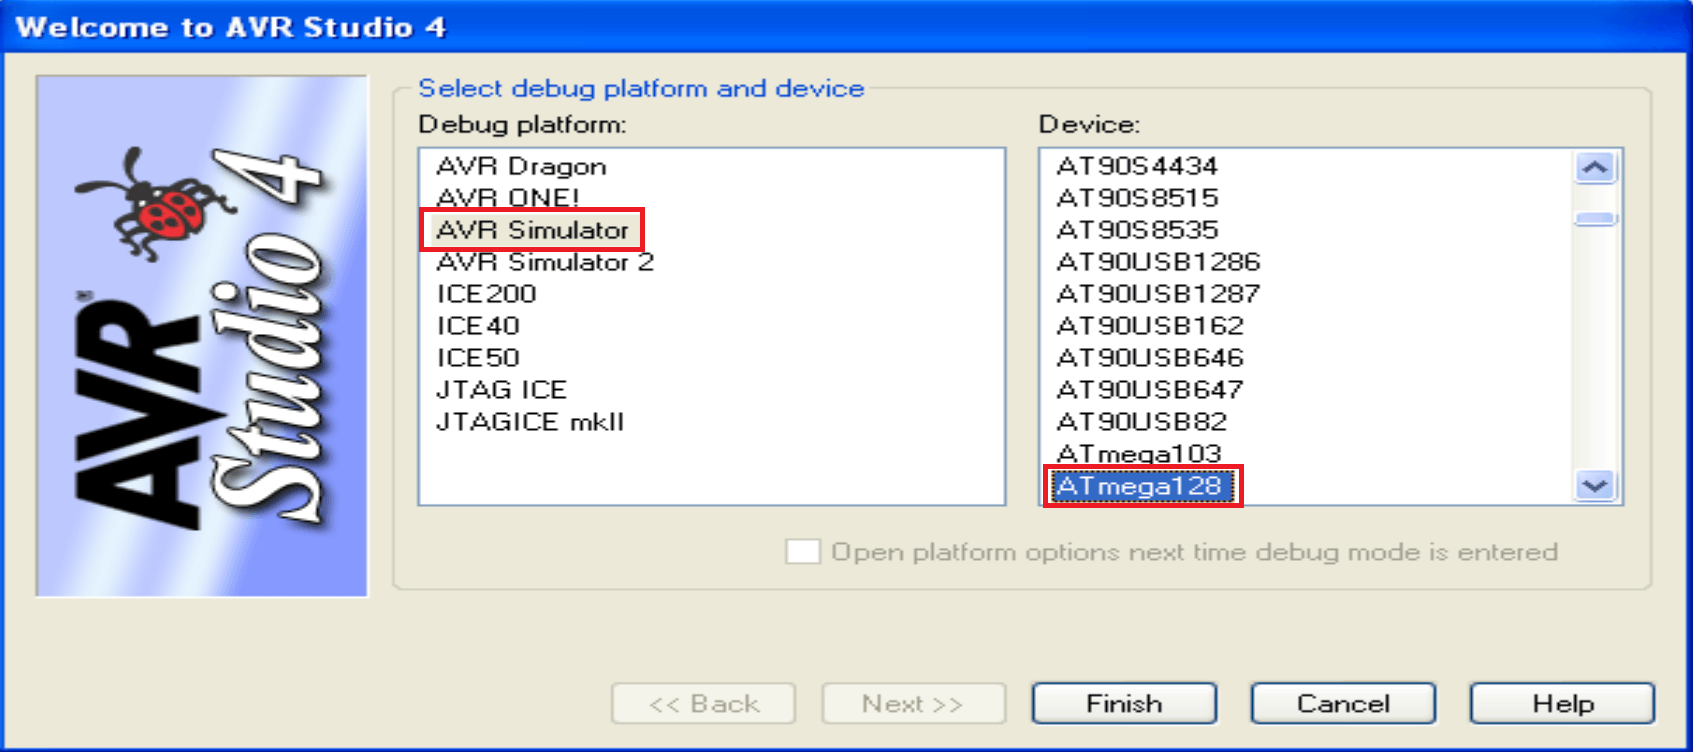
Task: Pick JTAG ICE platform
Action: (501, 390)
